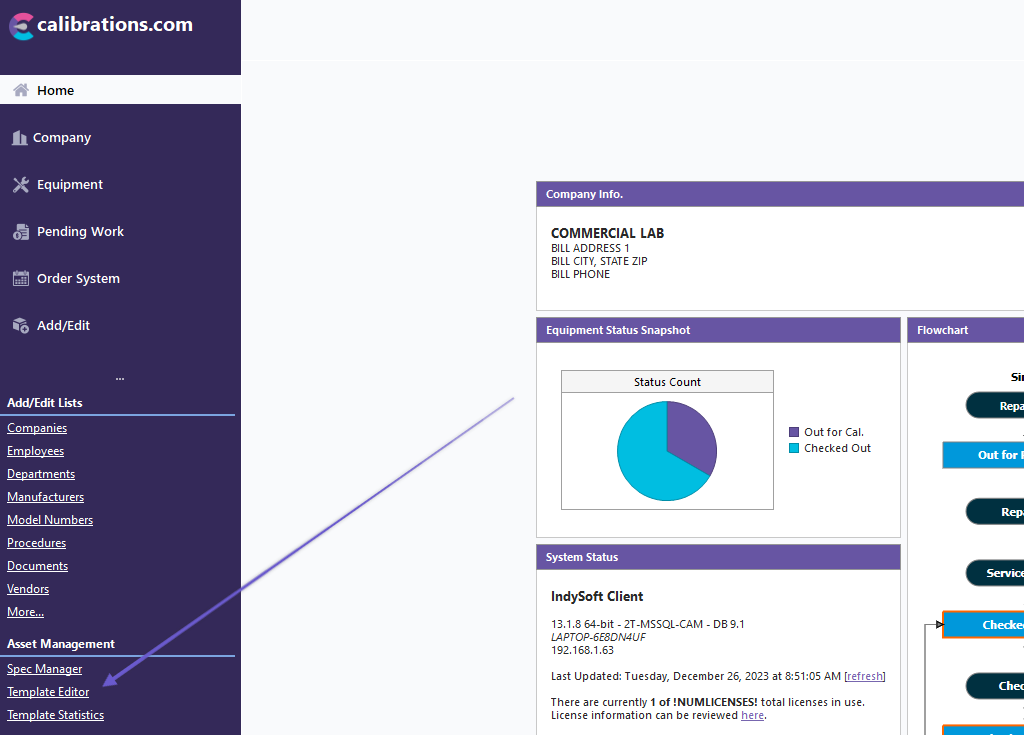Open the Companies list link
Image resolution: width=1024 pixels, height=735 pixels.
[x=37, y=428]
